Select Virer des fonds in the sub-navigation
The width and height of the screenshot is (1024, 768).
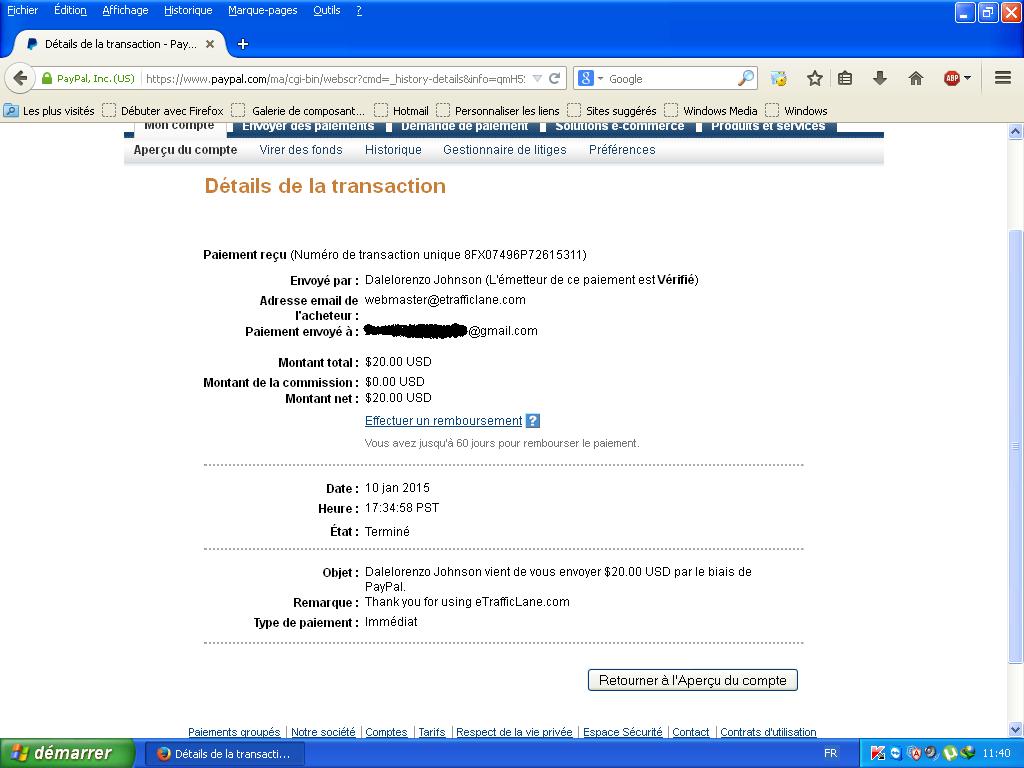click(x=301, y=150)
